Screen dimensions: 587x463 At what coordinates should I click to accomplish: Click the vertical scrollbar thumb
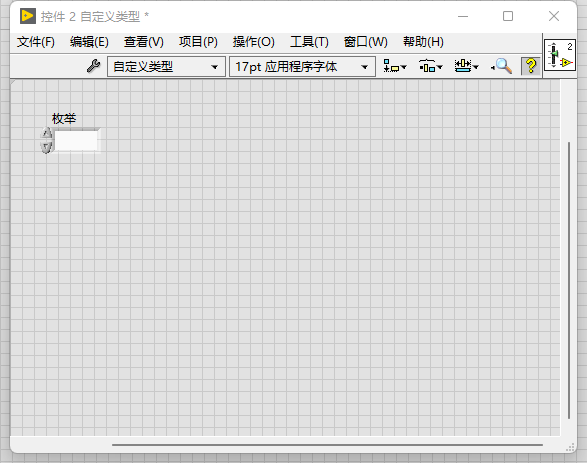point(569,280)
